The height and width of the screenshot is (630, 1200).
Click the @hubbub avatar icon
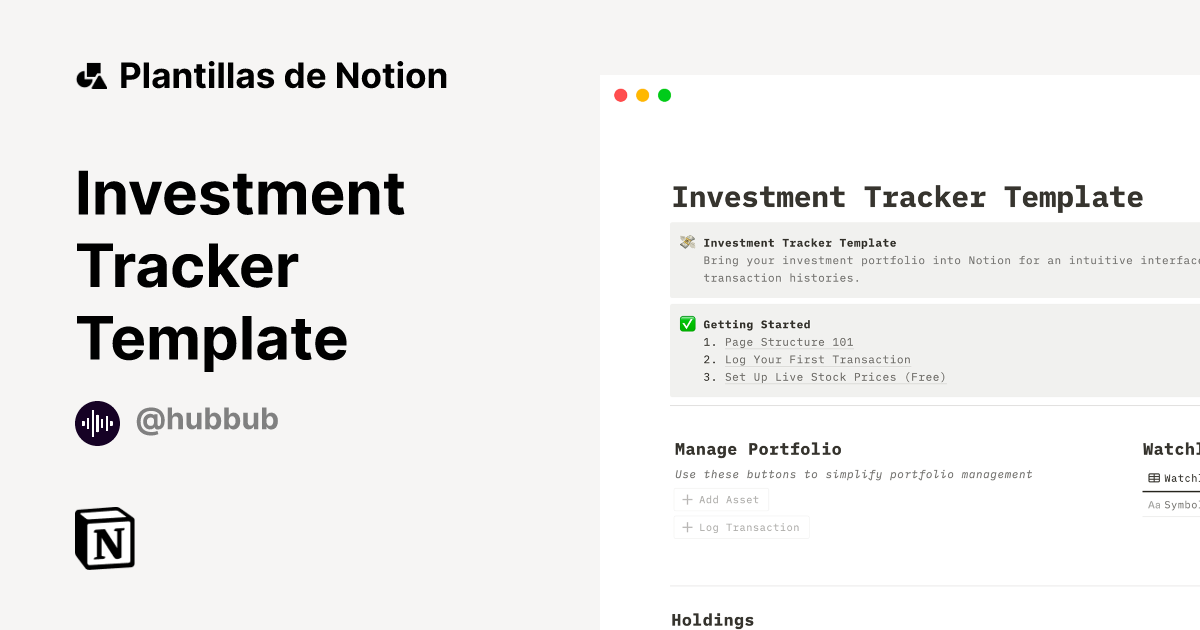tap(97, 421)
